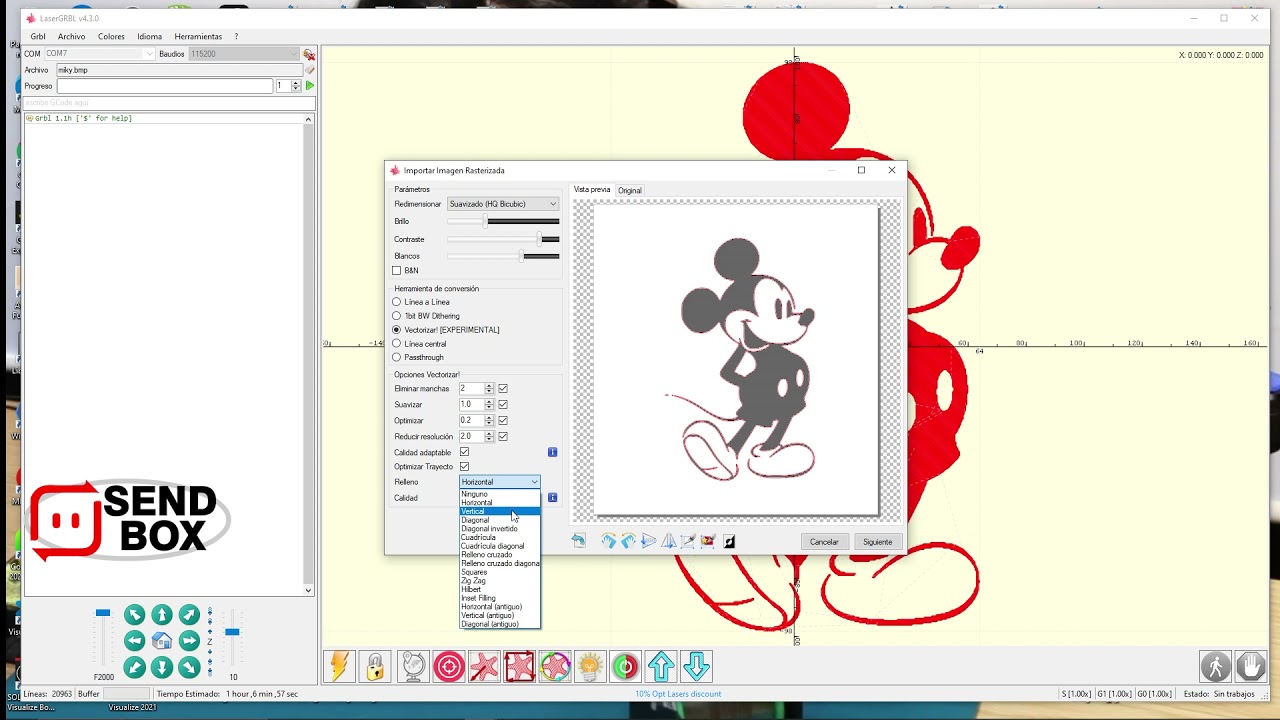Open the Idioma menu
The height and width of the screenshot is (720, 1280).
click(x=149, y=37)
